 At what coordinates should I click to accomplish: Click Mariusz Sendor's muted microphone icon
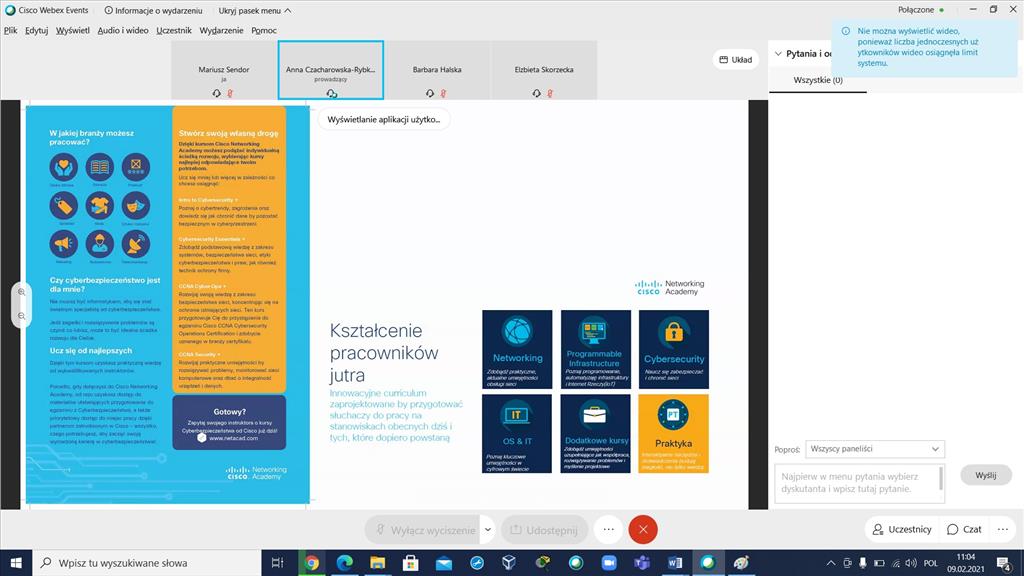point(230,93)
